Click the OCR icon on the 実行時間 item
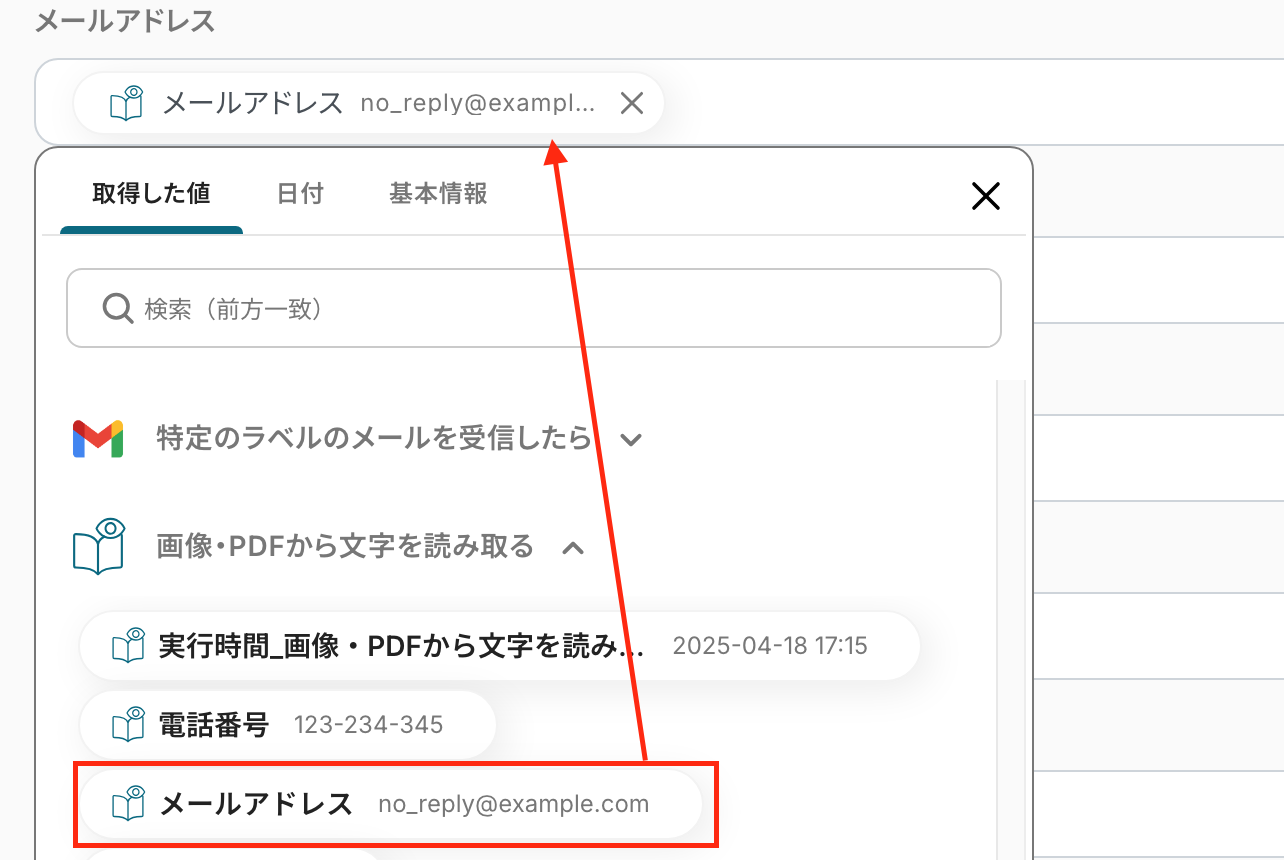Image resolution: width=1284 pixels, height=860 pixels. (x=128, y=645)
